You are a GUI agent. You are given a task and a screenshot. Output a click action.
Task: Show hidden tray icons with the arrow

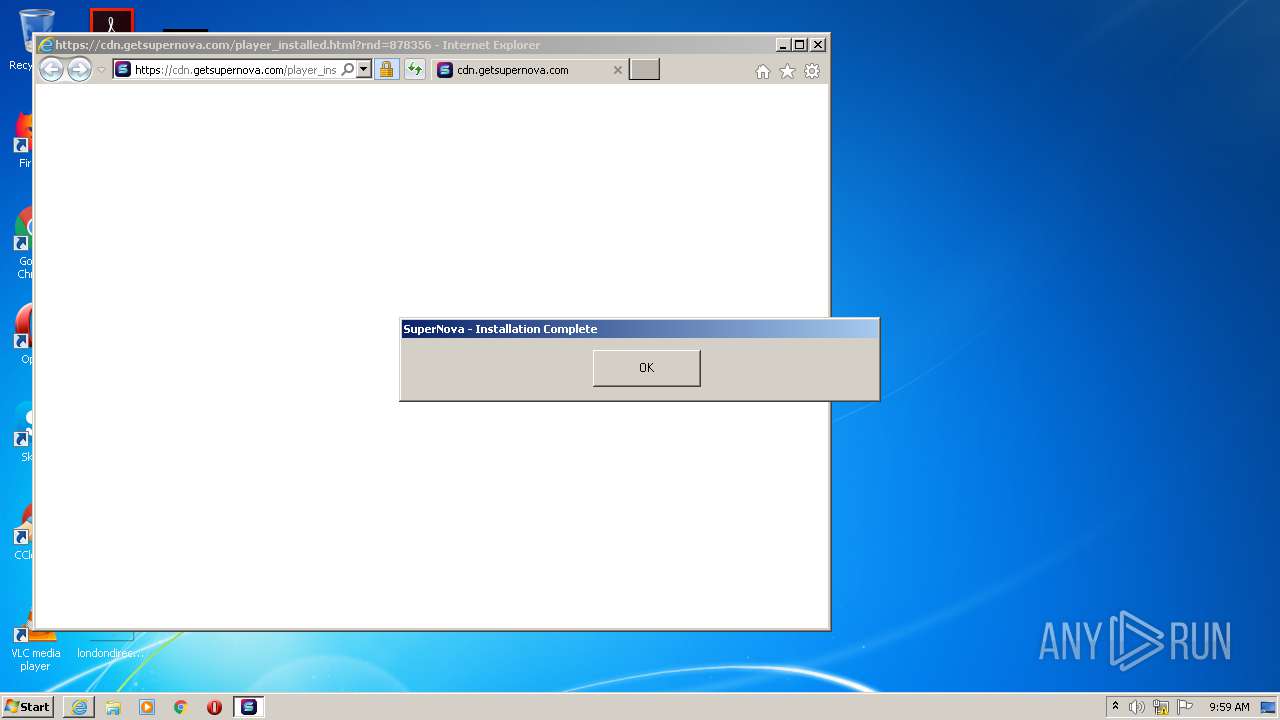pyautogui.click(x=1115, y=706)
